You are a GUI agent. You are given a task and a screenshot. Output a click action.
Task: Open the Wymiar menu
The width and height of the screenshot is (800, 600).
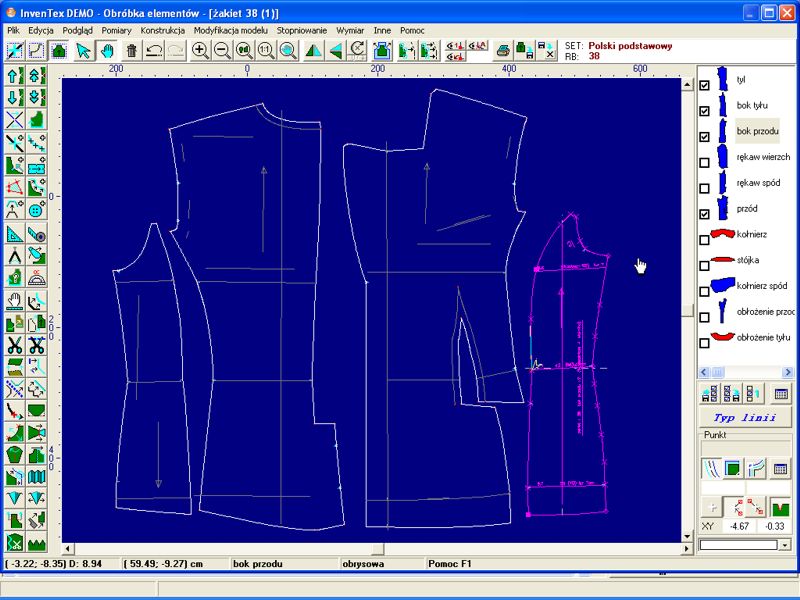[350, 31]
